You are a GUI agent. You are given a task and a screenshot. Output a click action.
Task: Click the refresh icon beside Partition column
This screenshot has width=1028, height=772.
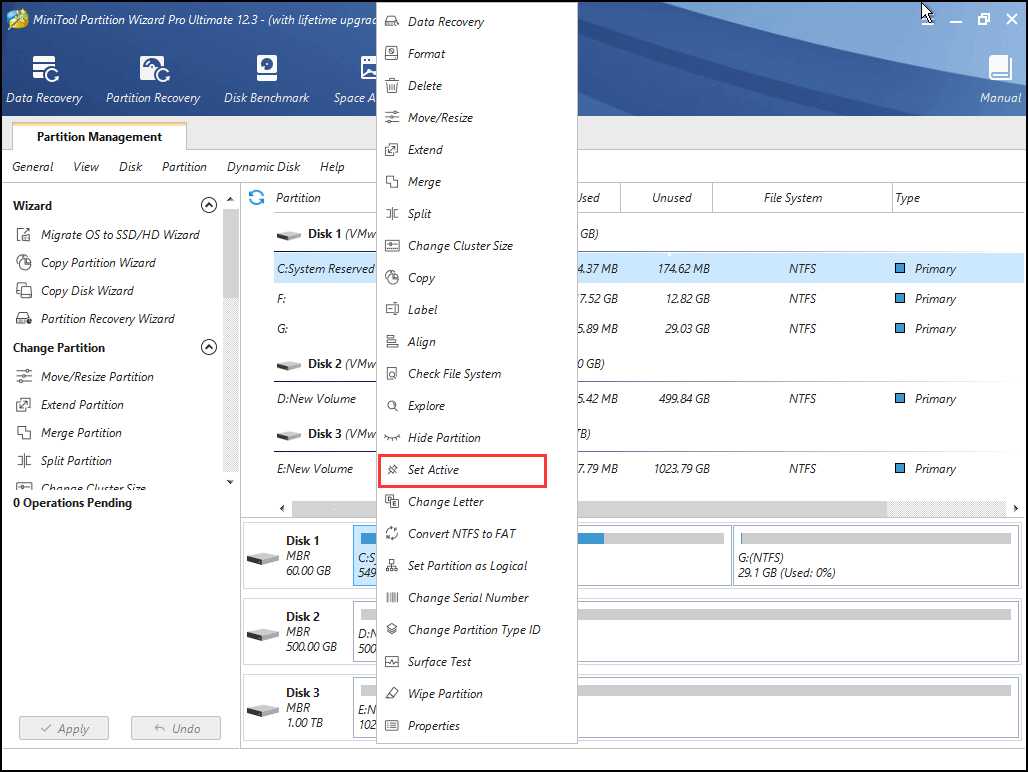[x=256, y=197]
